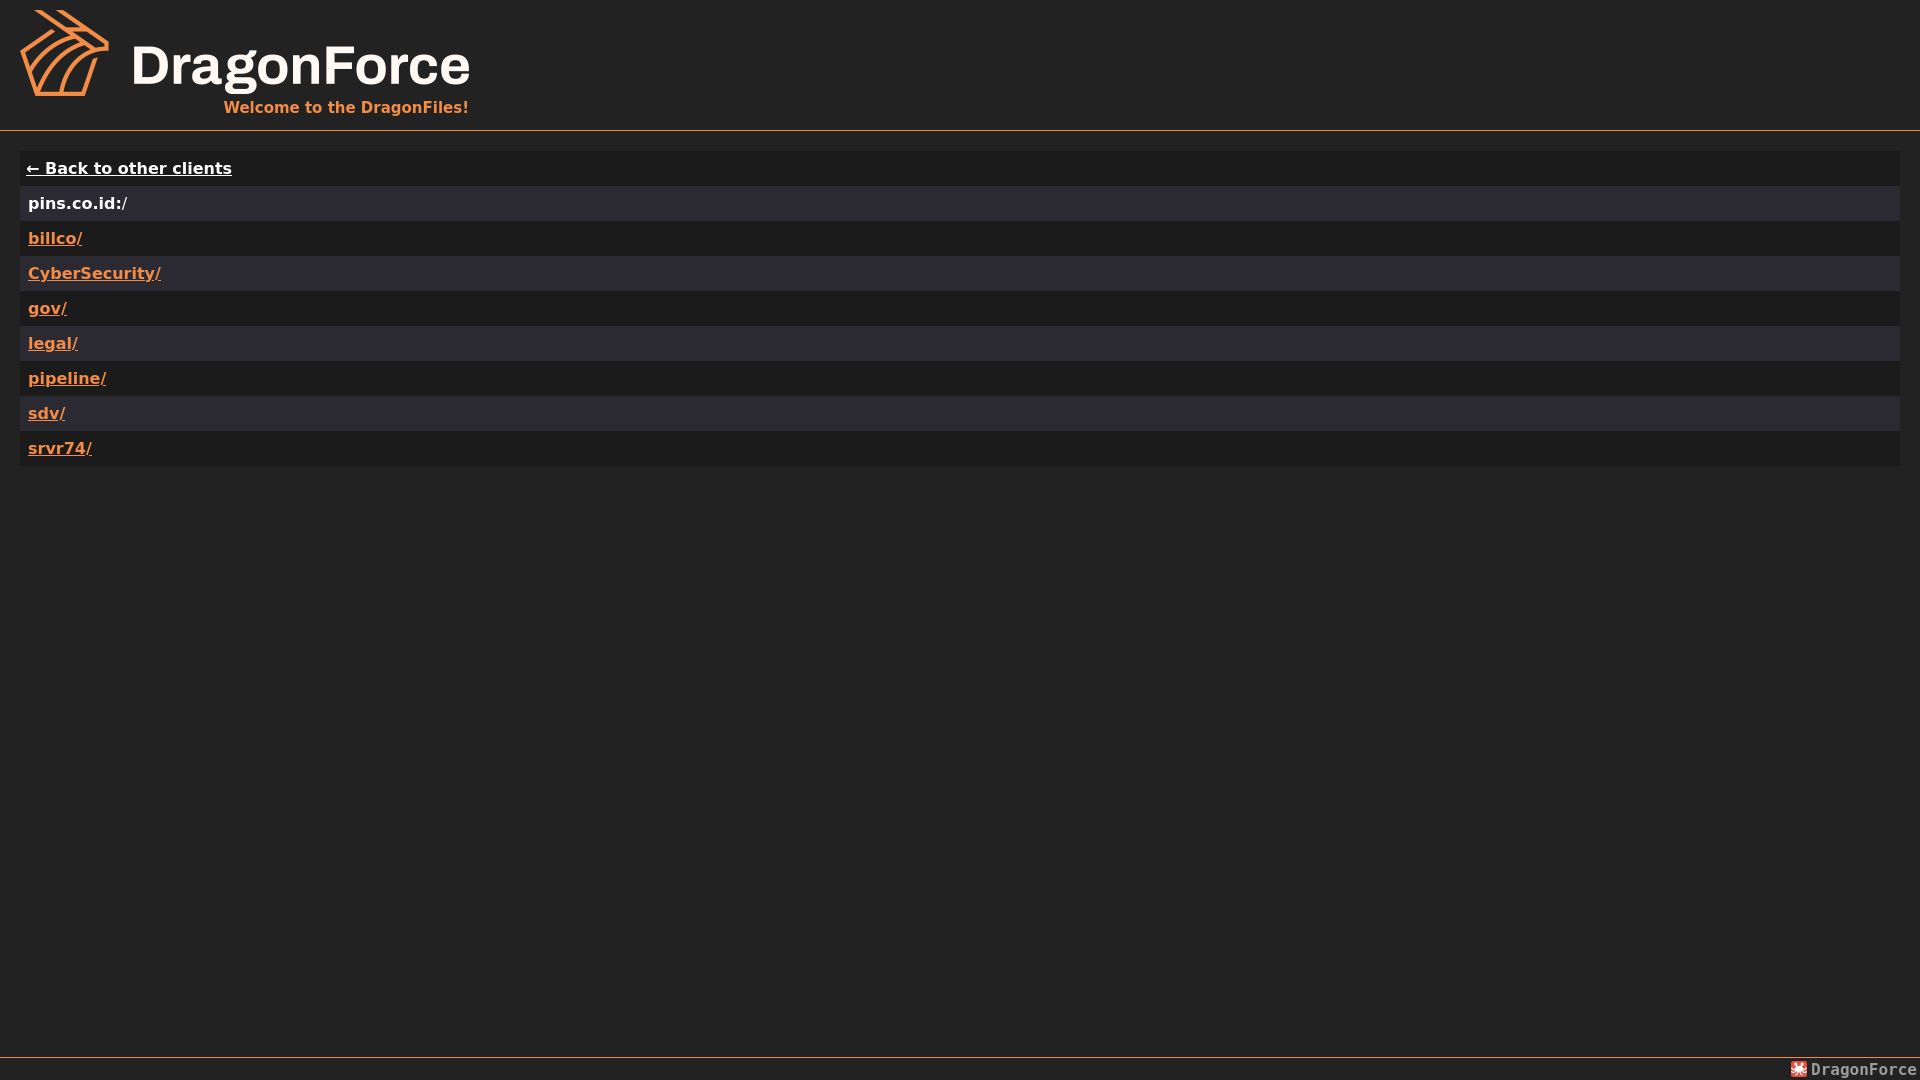
Task: Open the pipeline/ folder
Action: pos(67,378)
